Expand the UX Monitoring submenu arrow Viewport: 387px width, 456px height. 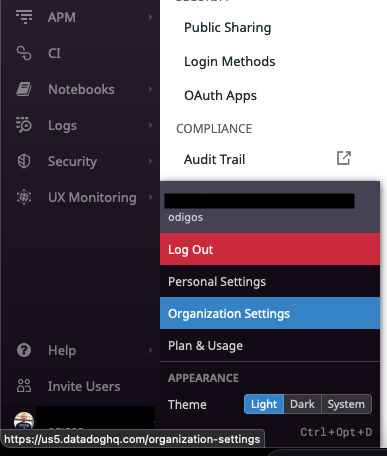[x=151, y=197]
